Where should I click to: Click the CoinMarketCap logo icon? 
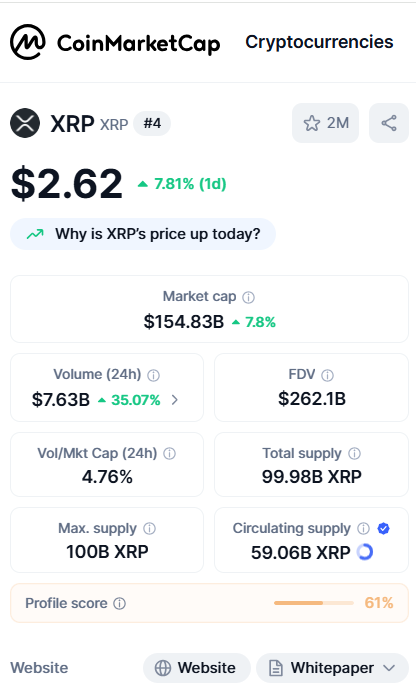27,42
